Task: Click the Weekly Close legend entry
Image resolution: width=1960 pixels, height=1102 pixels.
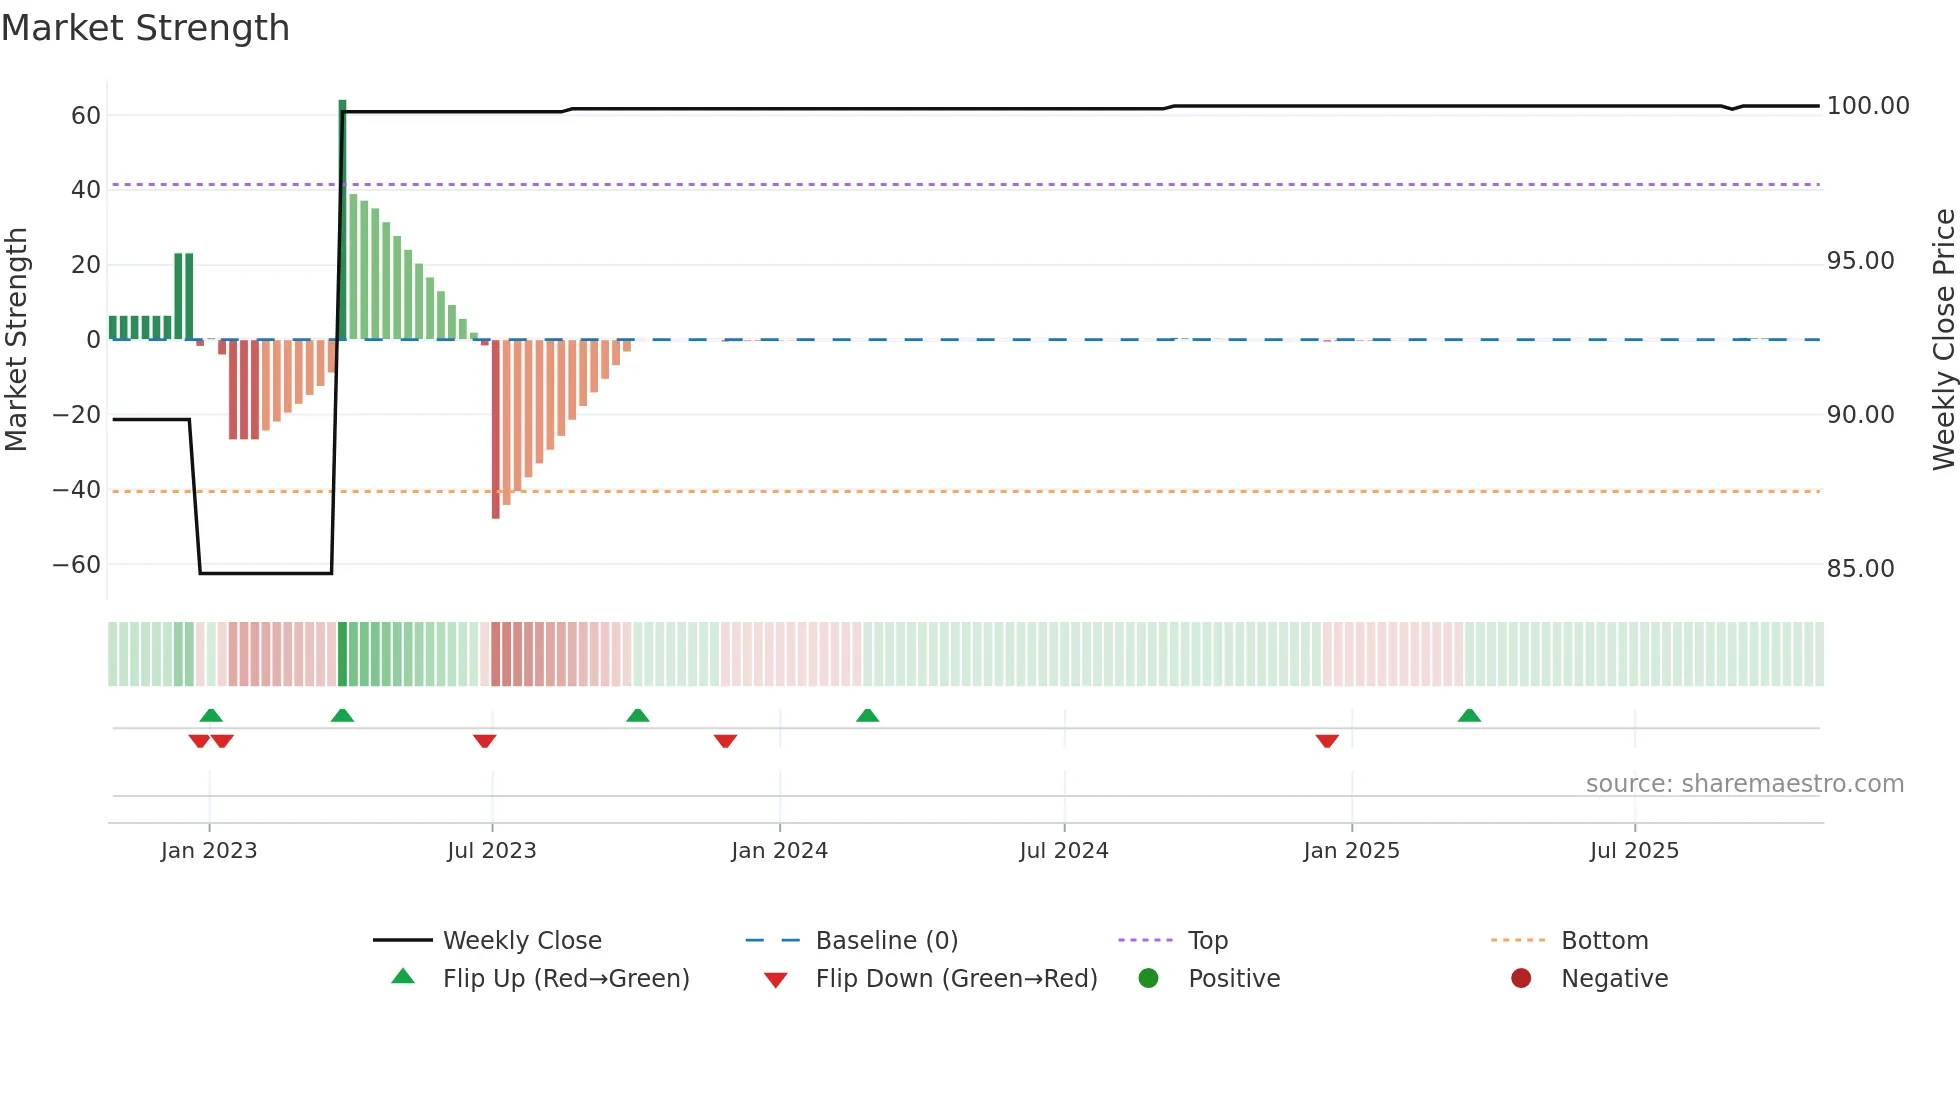Action: click(x=488, y=940)
